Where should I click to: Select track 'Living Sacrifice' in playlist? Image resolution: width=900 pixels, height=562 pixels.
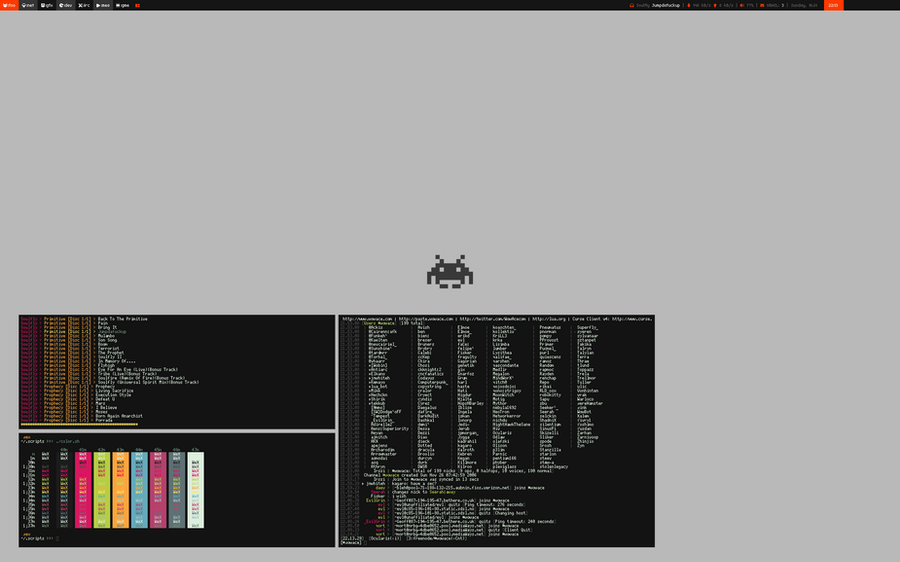point(114,391)
